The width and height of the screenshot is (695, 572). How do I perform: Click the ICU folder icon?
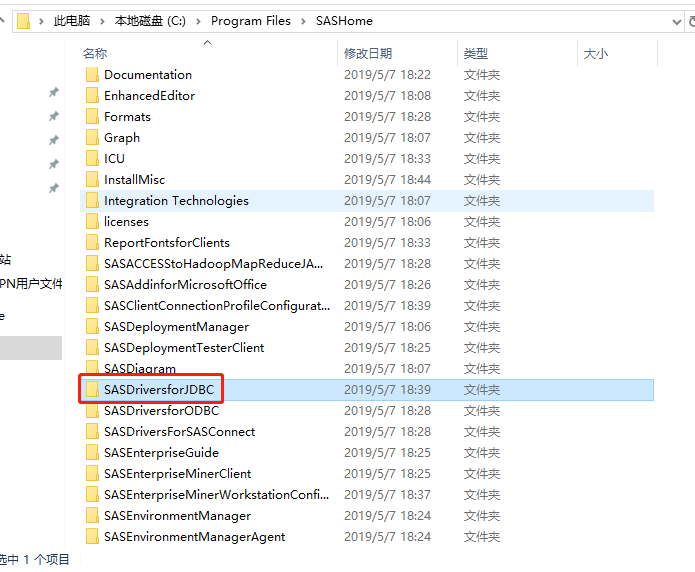[x=92, y=158]
